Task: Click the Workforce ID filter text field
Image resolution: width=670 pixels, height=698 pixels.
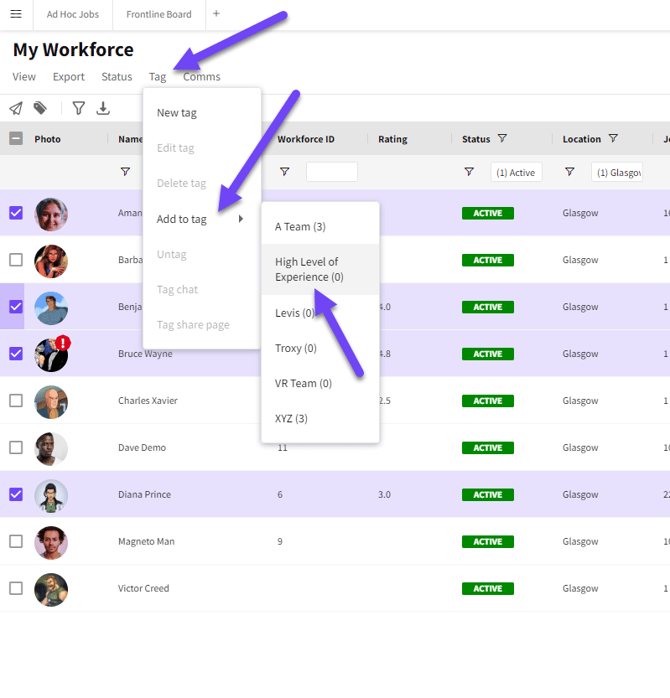Action: 332,172
